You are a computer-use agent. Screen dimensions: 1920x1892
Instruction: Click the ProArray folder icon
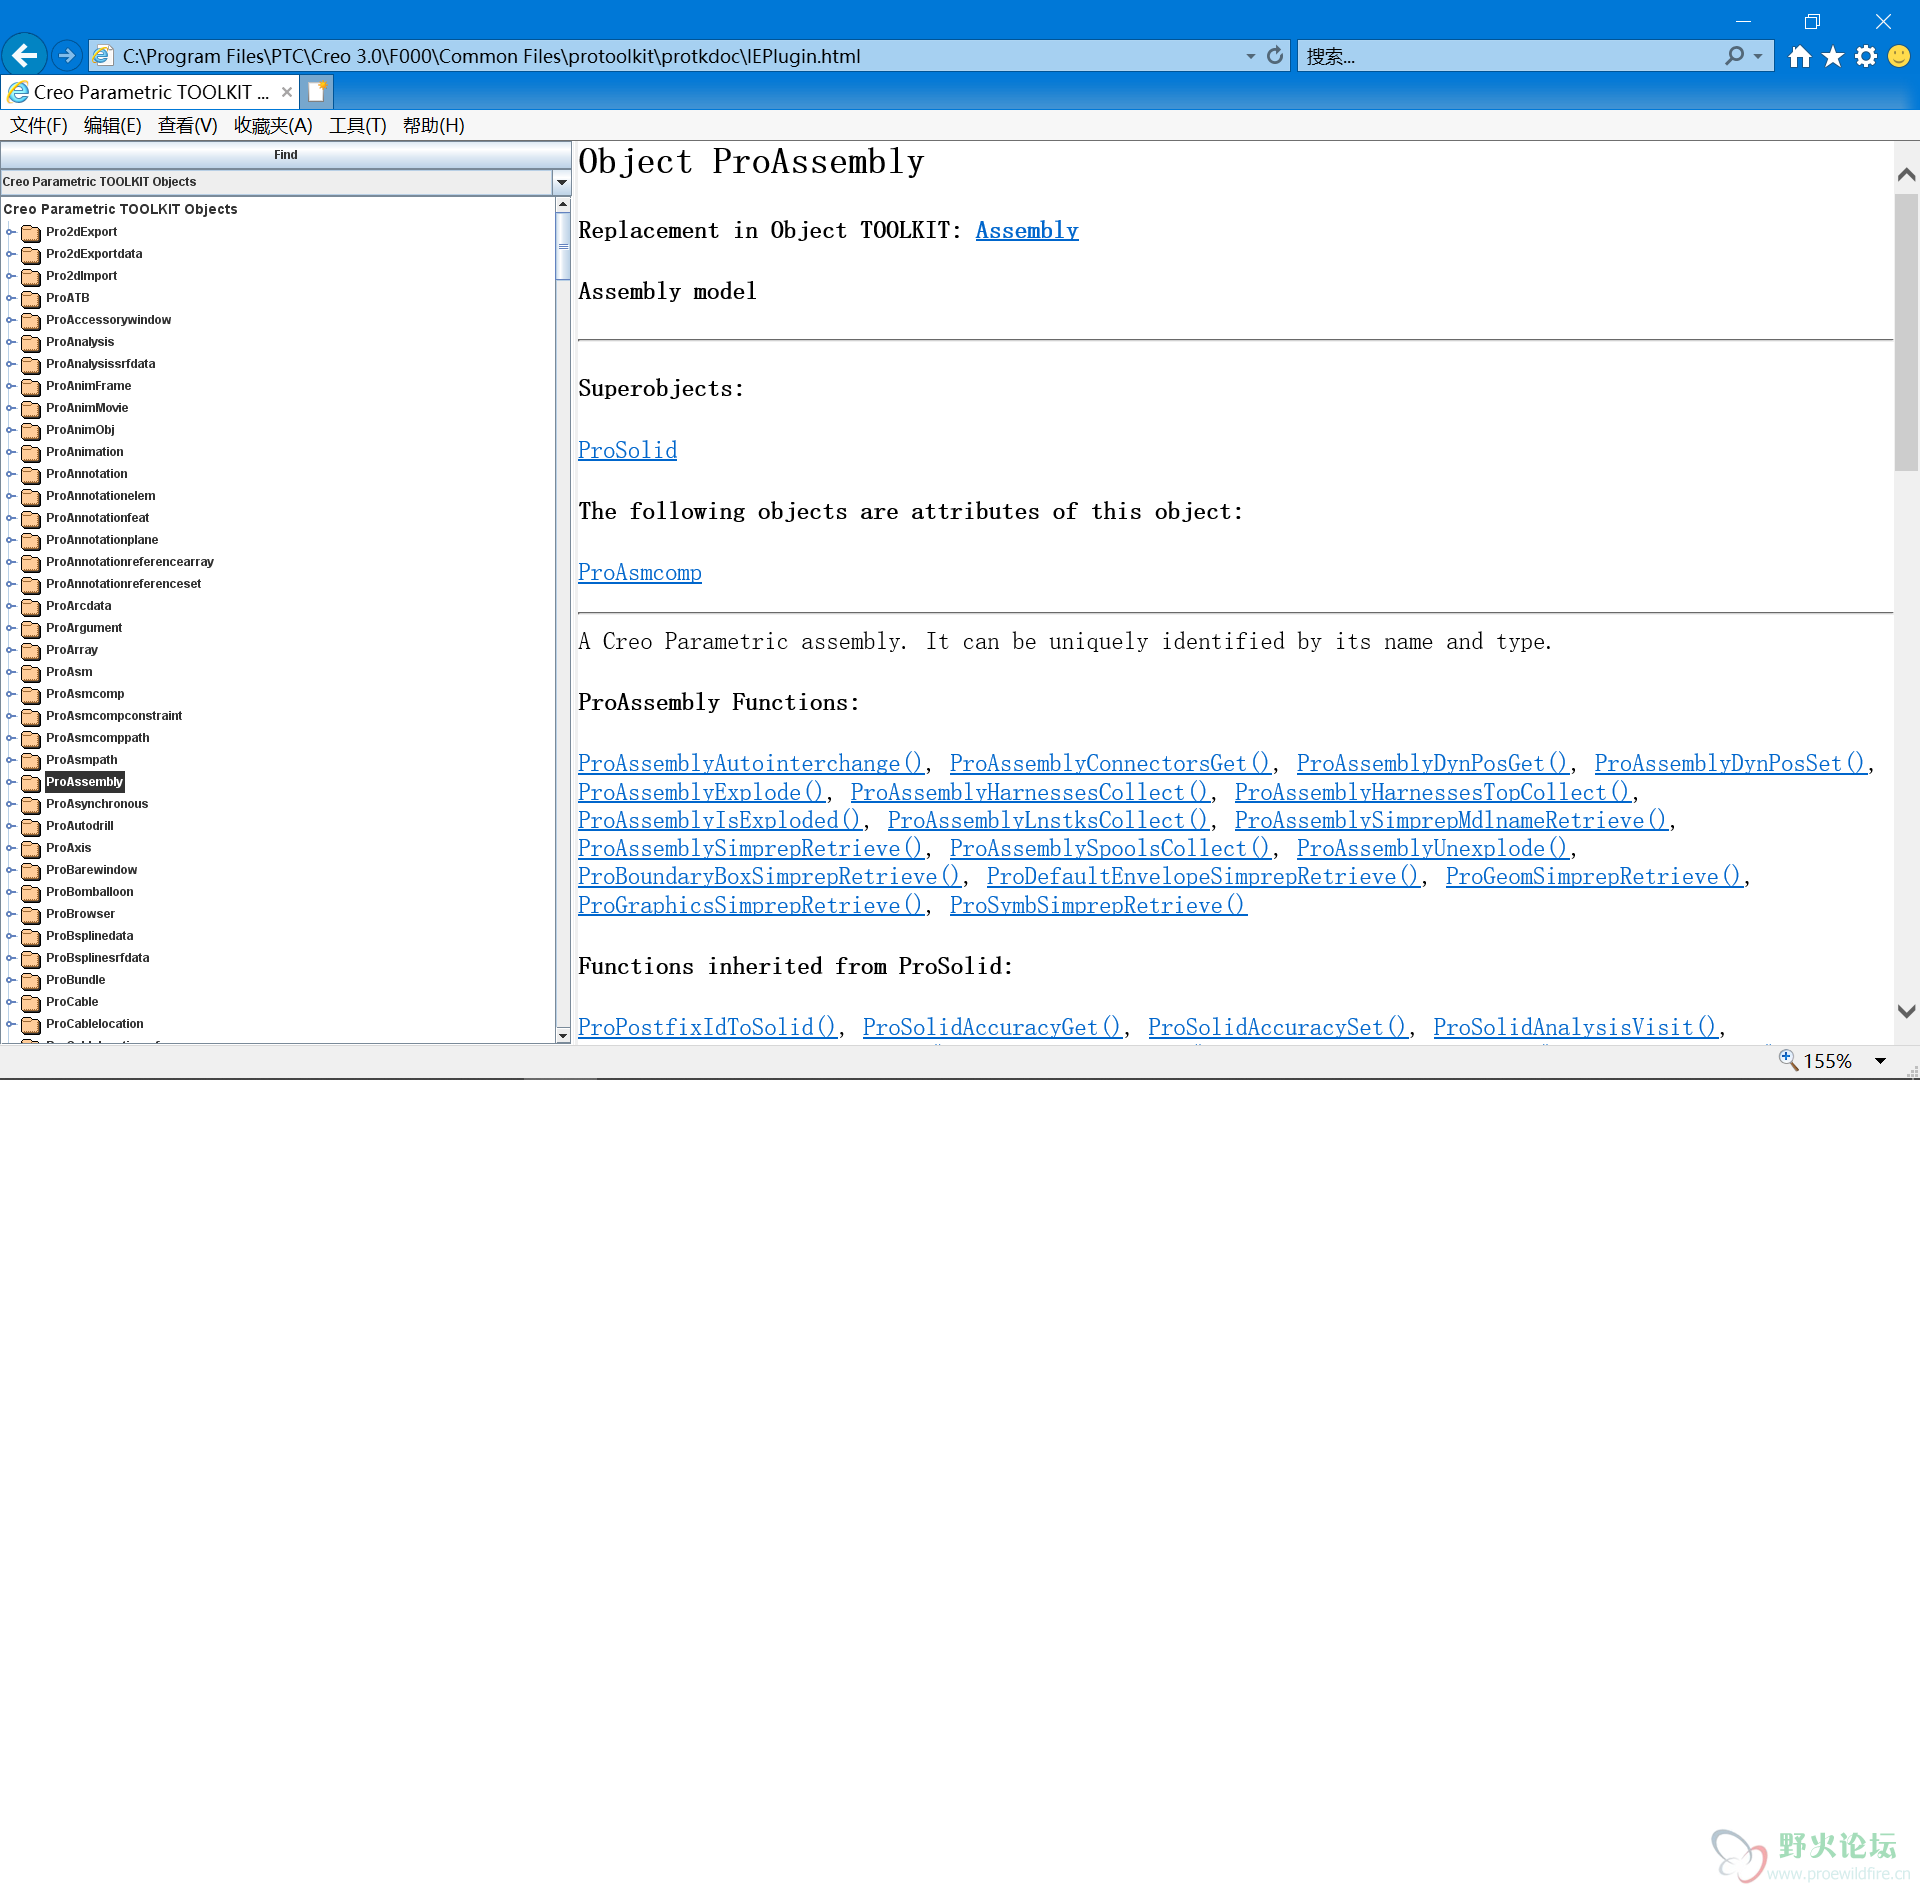coord(31,650)
